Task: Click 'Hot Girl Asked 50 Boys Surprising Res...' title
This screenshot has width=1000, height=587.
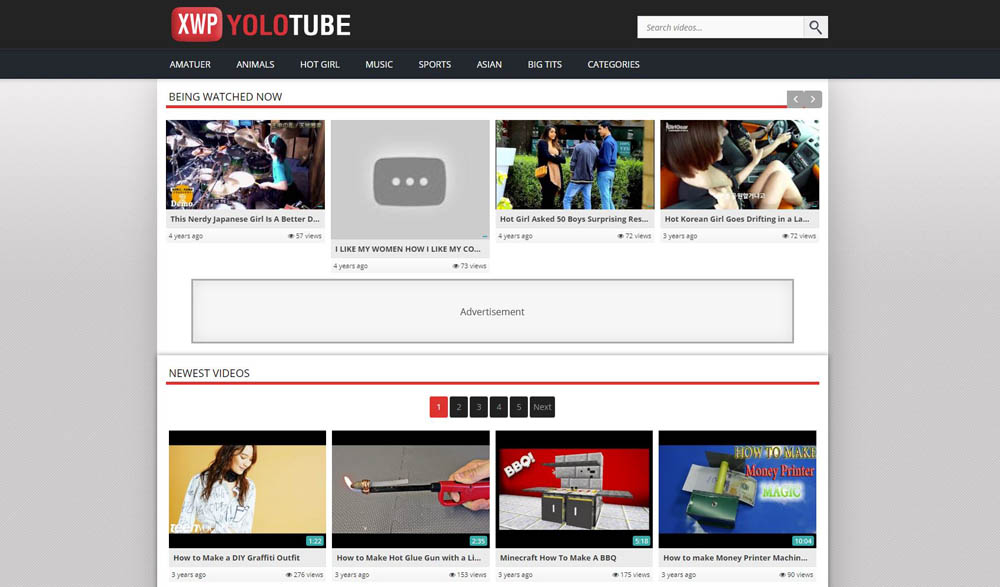Action: [574, 219]
